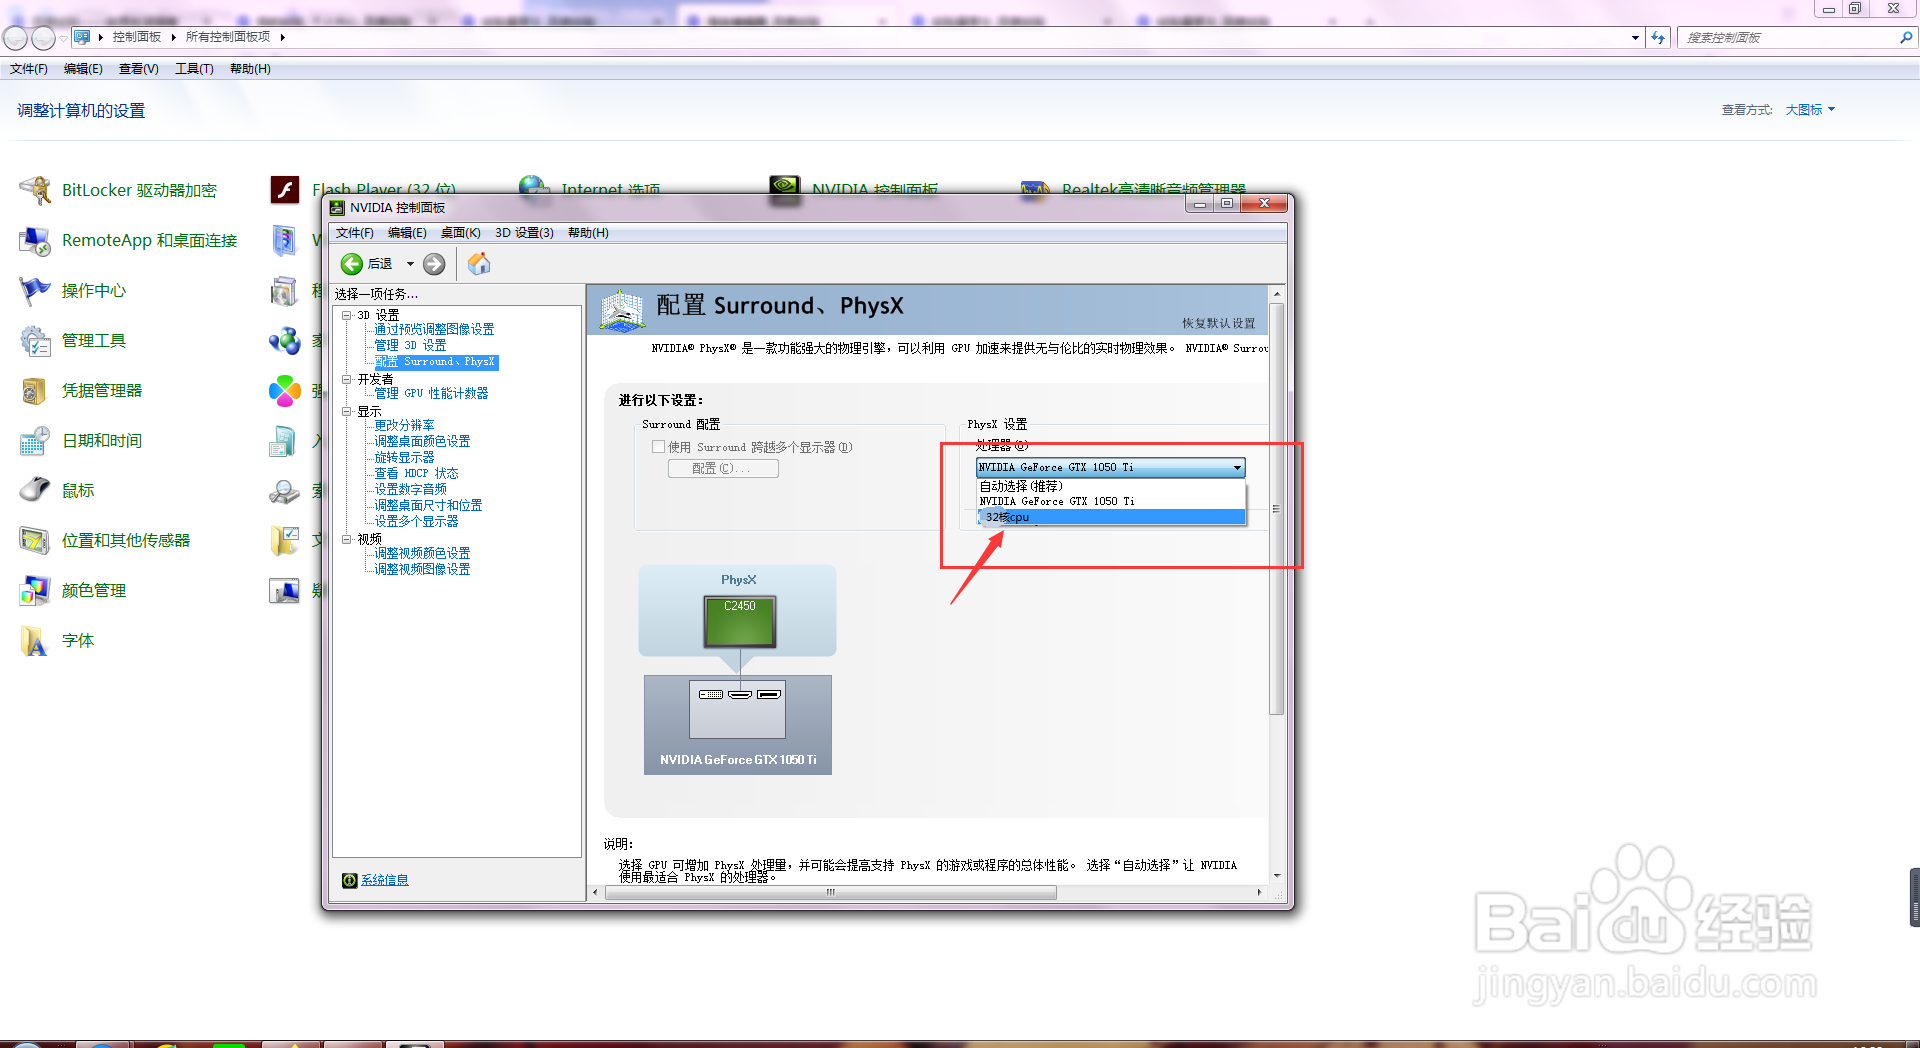Select 调整视频颜色设置 task
This screenshot has width=1920, height=1048.
click(422, 553)
